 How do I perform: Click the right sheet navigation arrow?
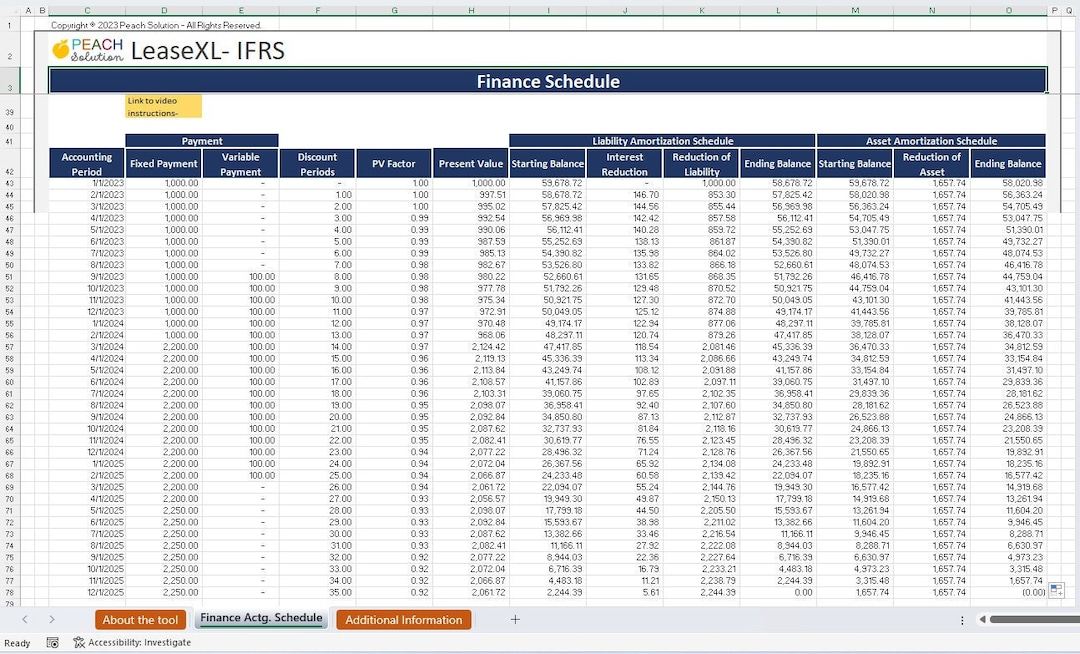(53, 620)
